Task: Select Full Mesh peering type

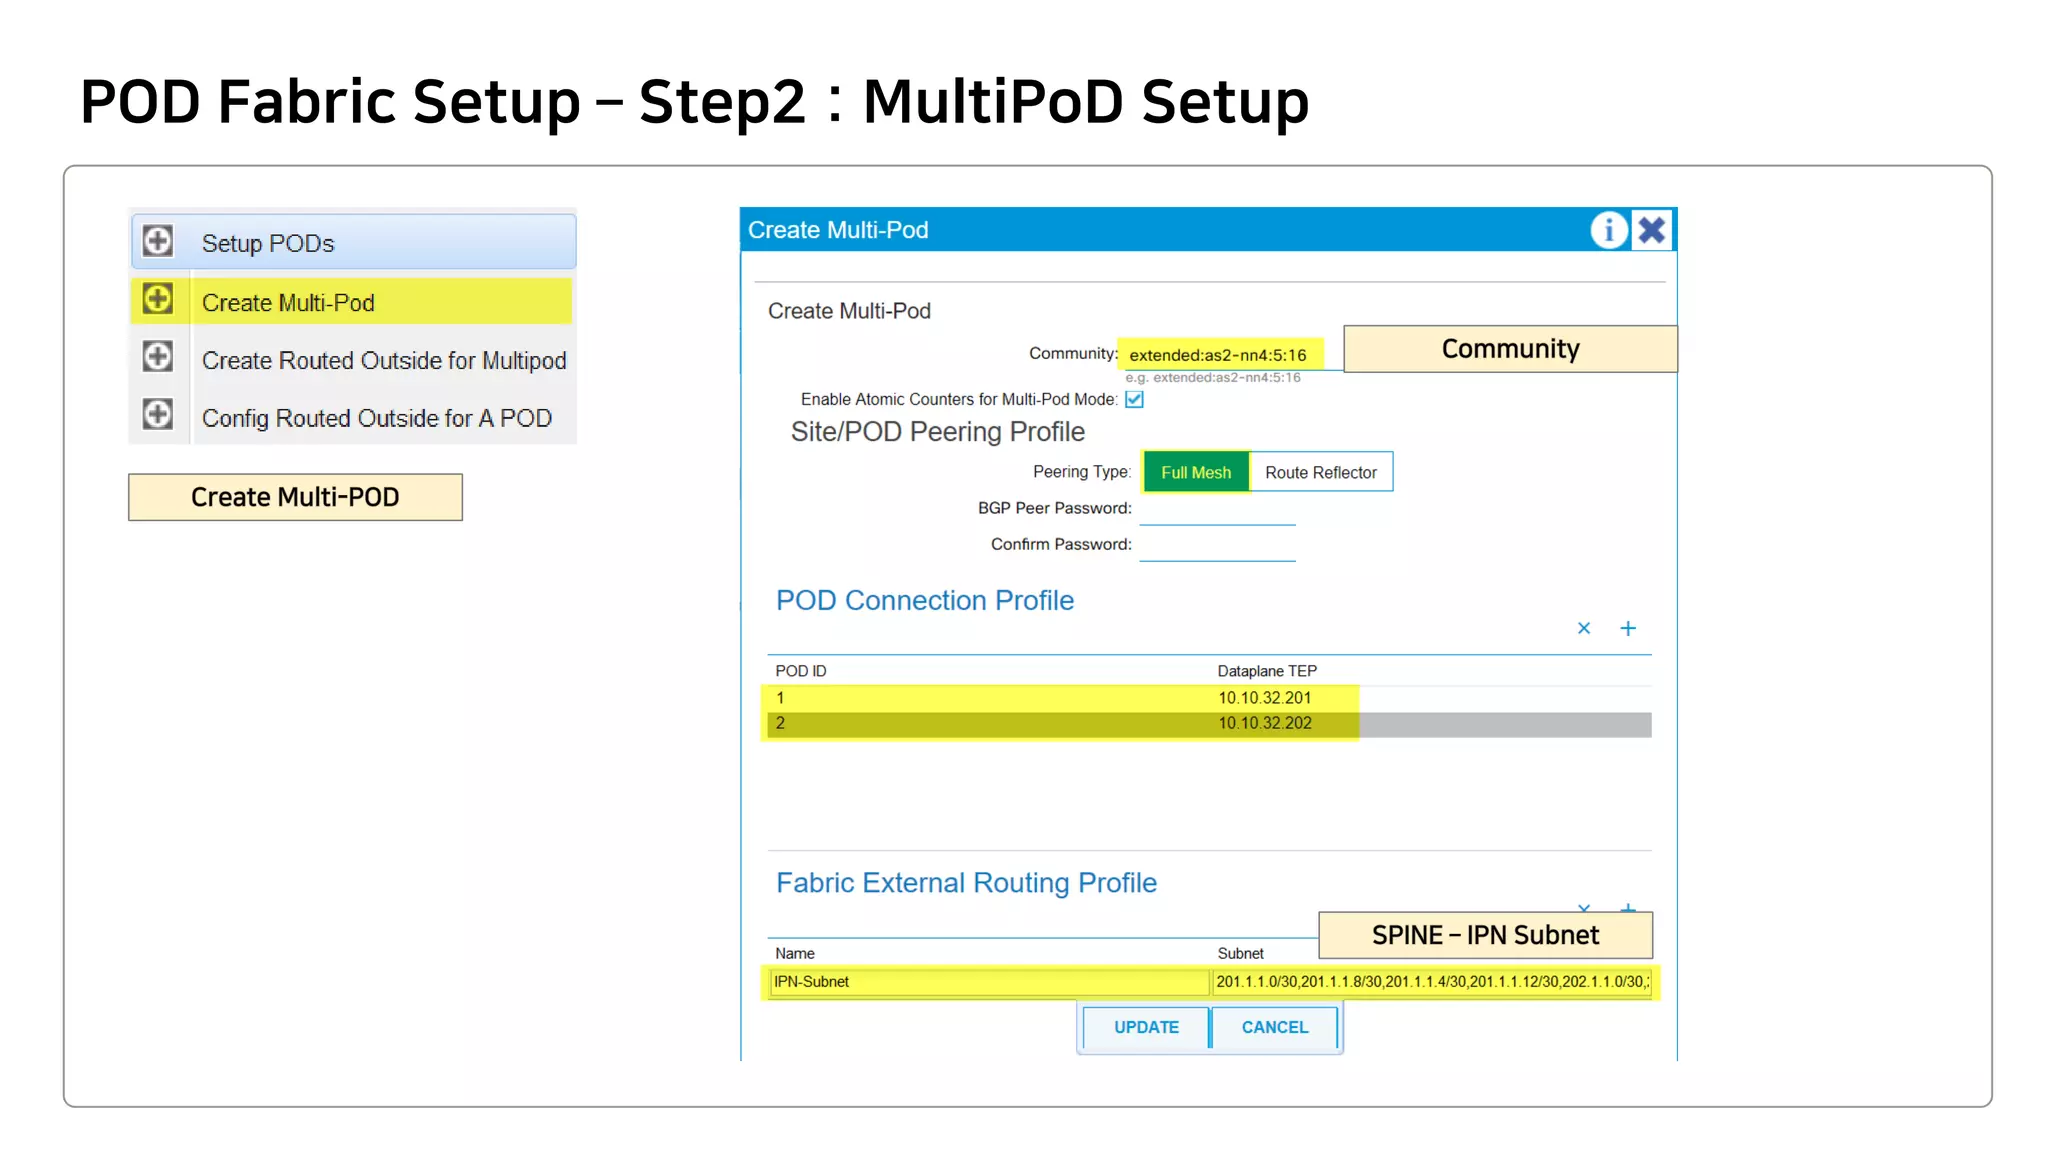Action: (1196, 472)
